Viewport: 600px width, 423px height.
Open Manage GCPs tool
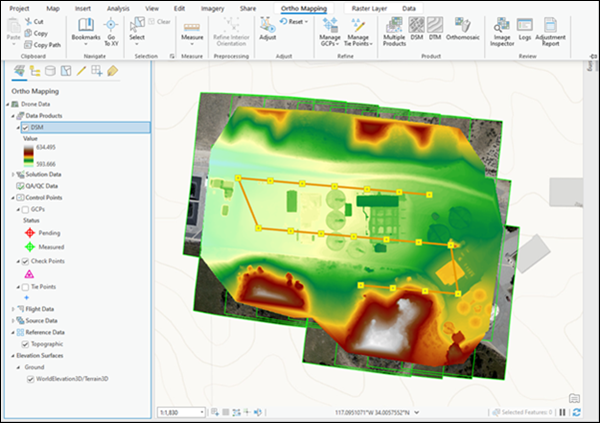329,27
